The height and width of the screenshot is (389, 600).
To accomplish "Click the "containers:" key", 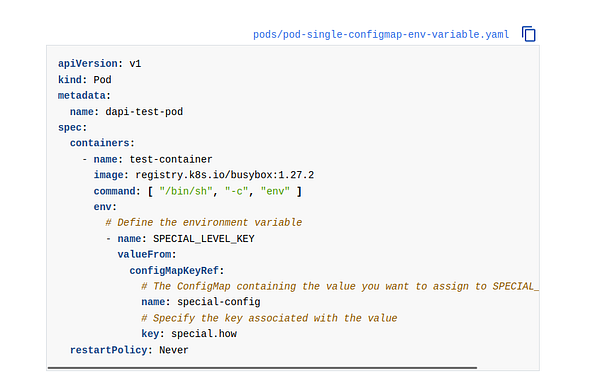I will coord(102,143).
